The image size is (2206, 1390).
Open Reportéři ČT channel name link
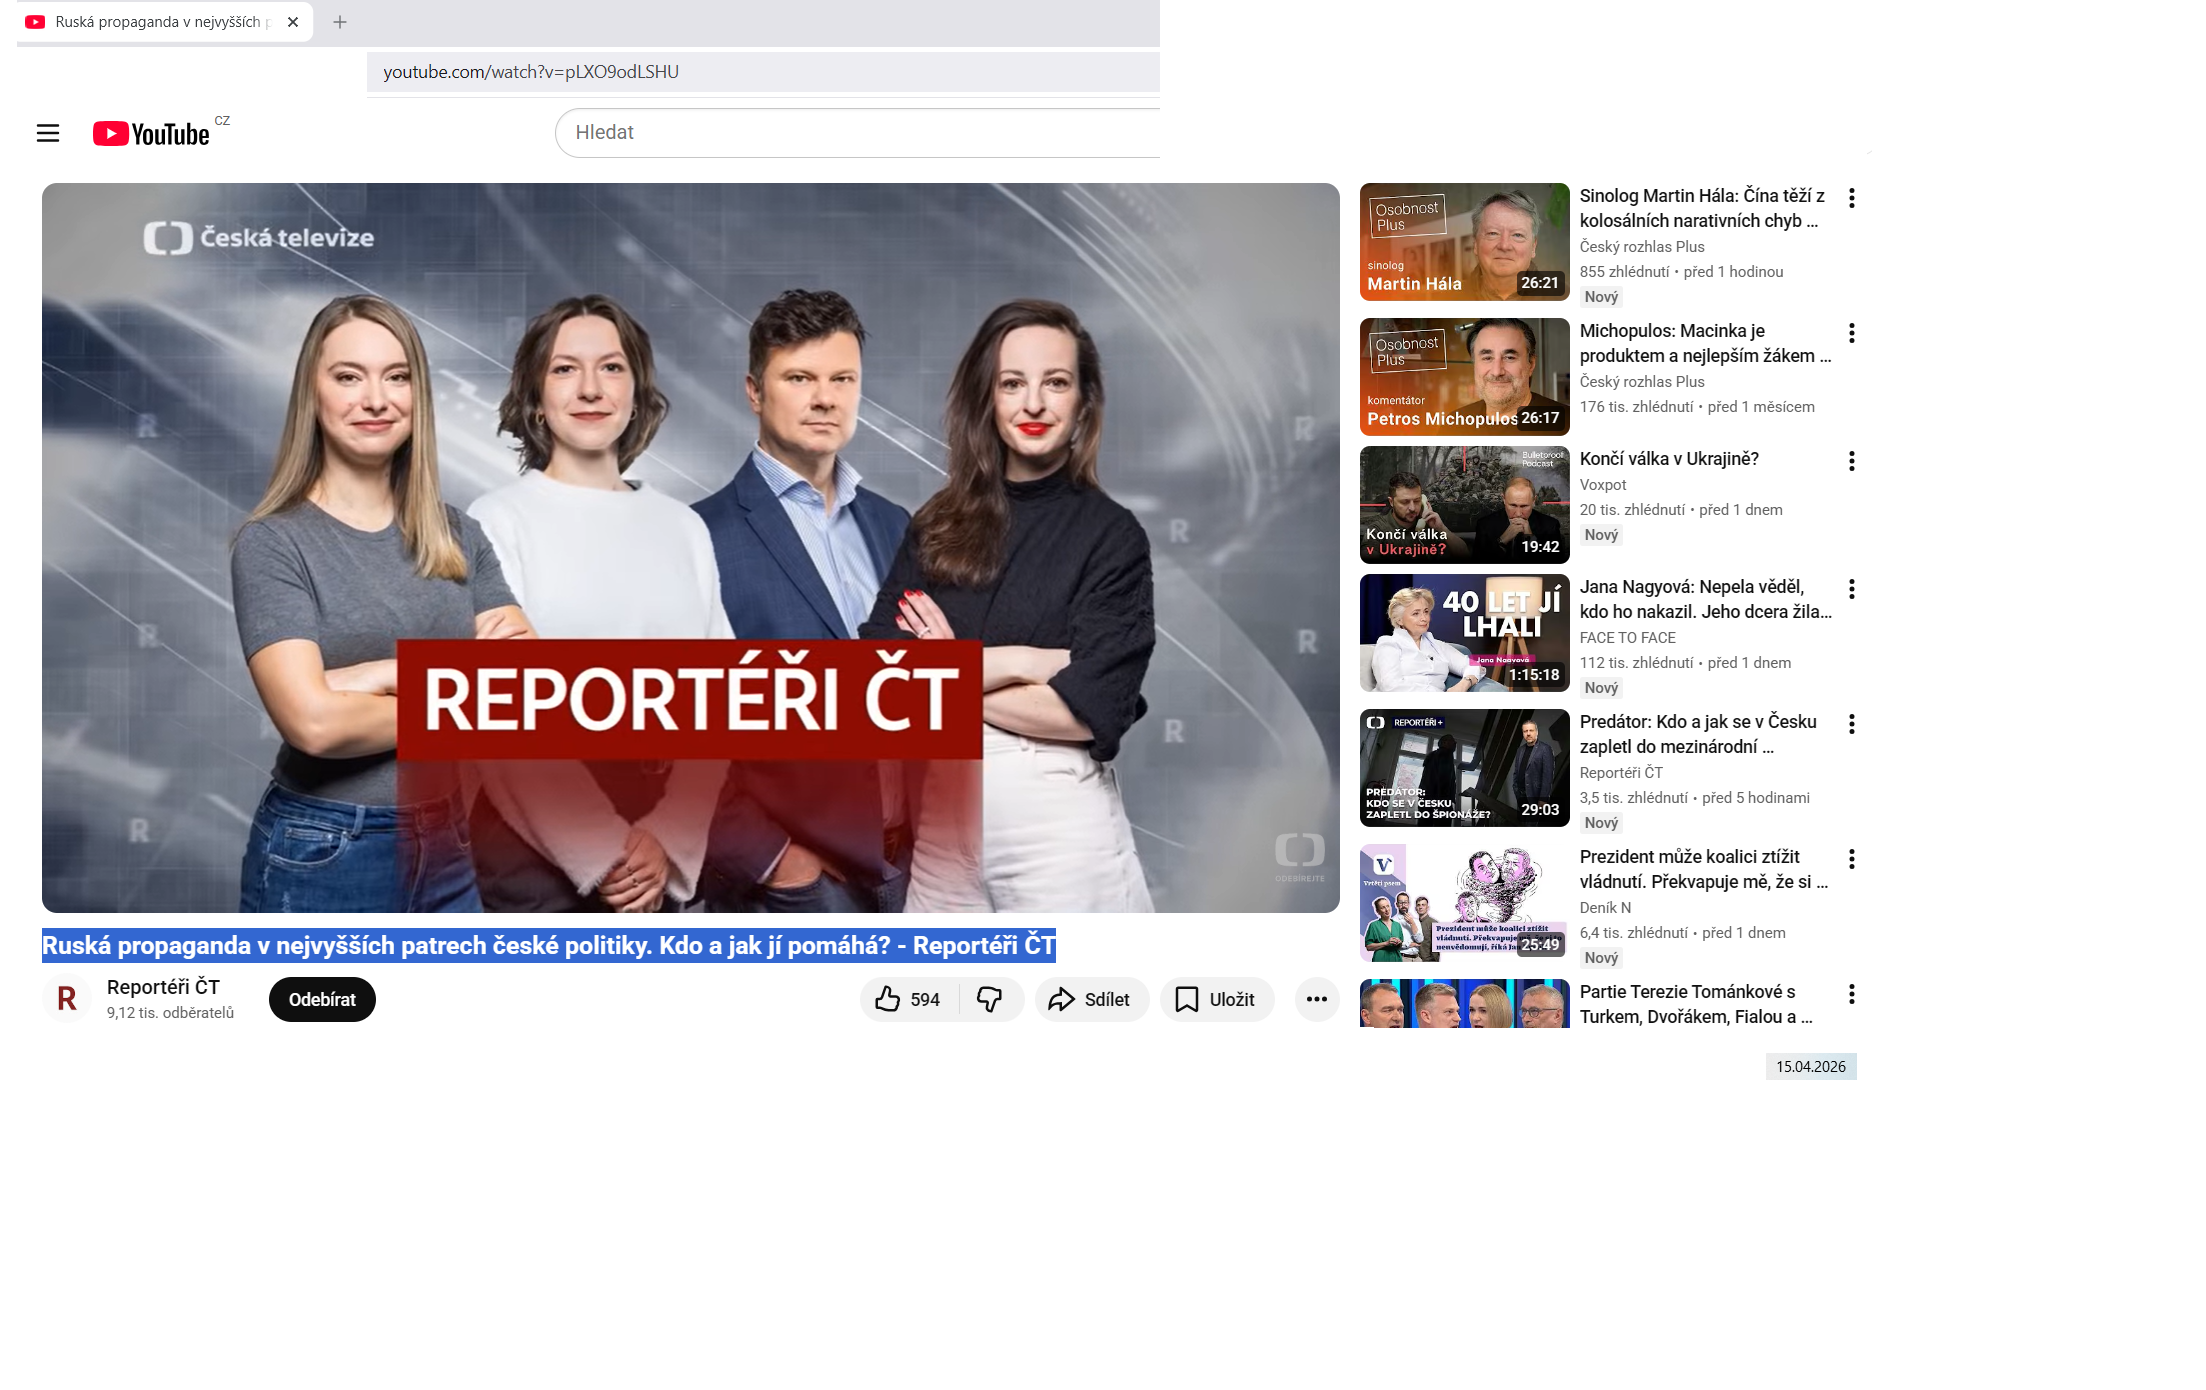point(163,987)
